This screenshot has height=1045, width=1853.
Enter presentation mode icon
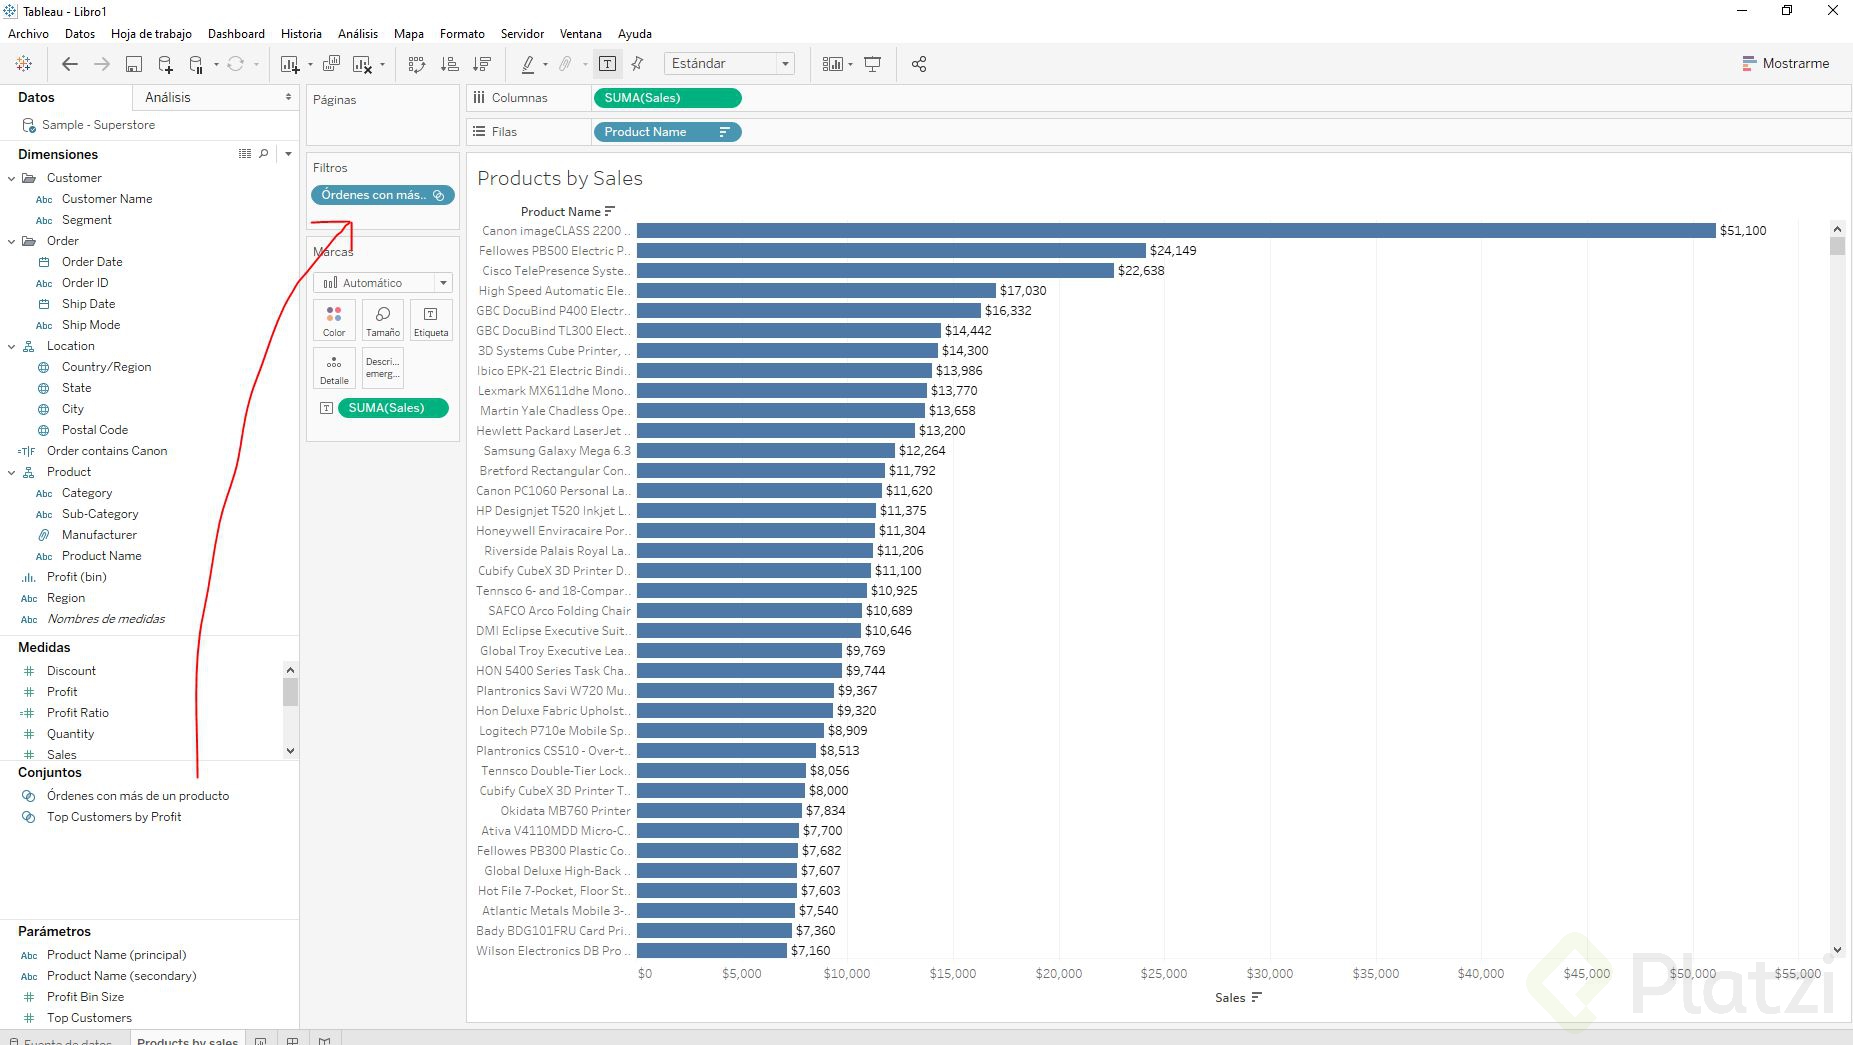click(873, 64)
